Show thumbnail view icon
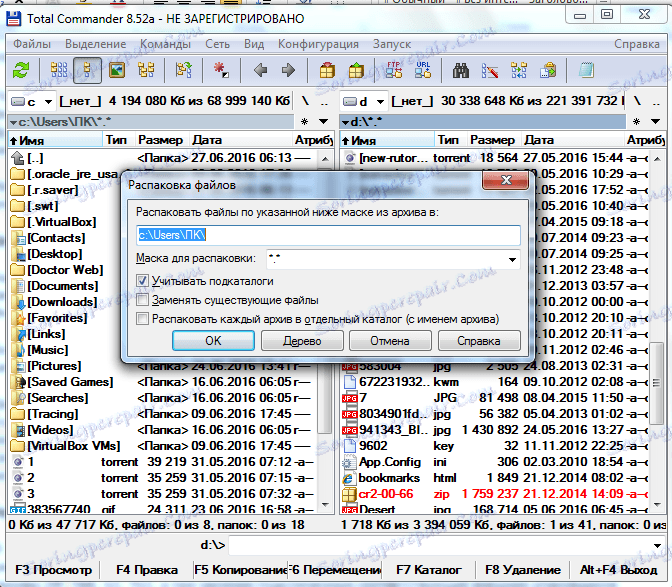 [x=117, y=70]
